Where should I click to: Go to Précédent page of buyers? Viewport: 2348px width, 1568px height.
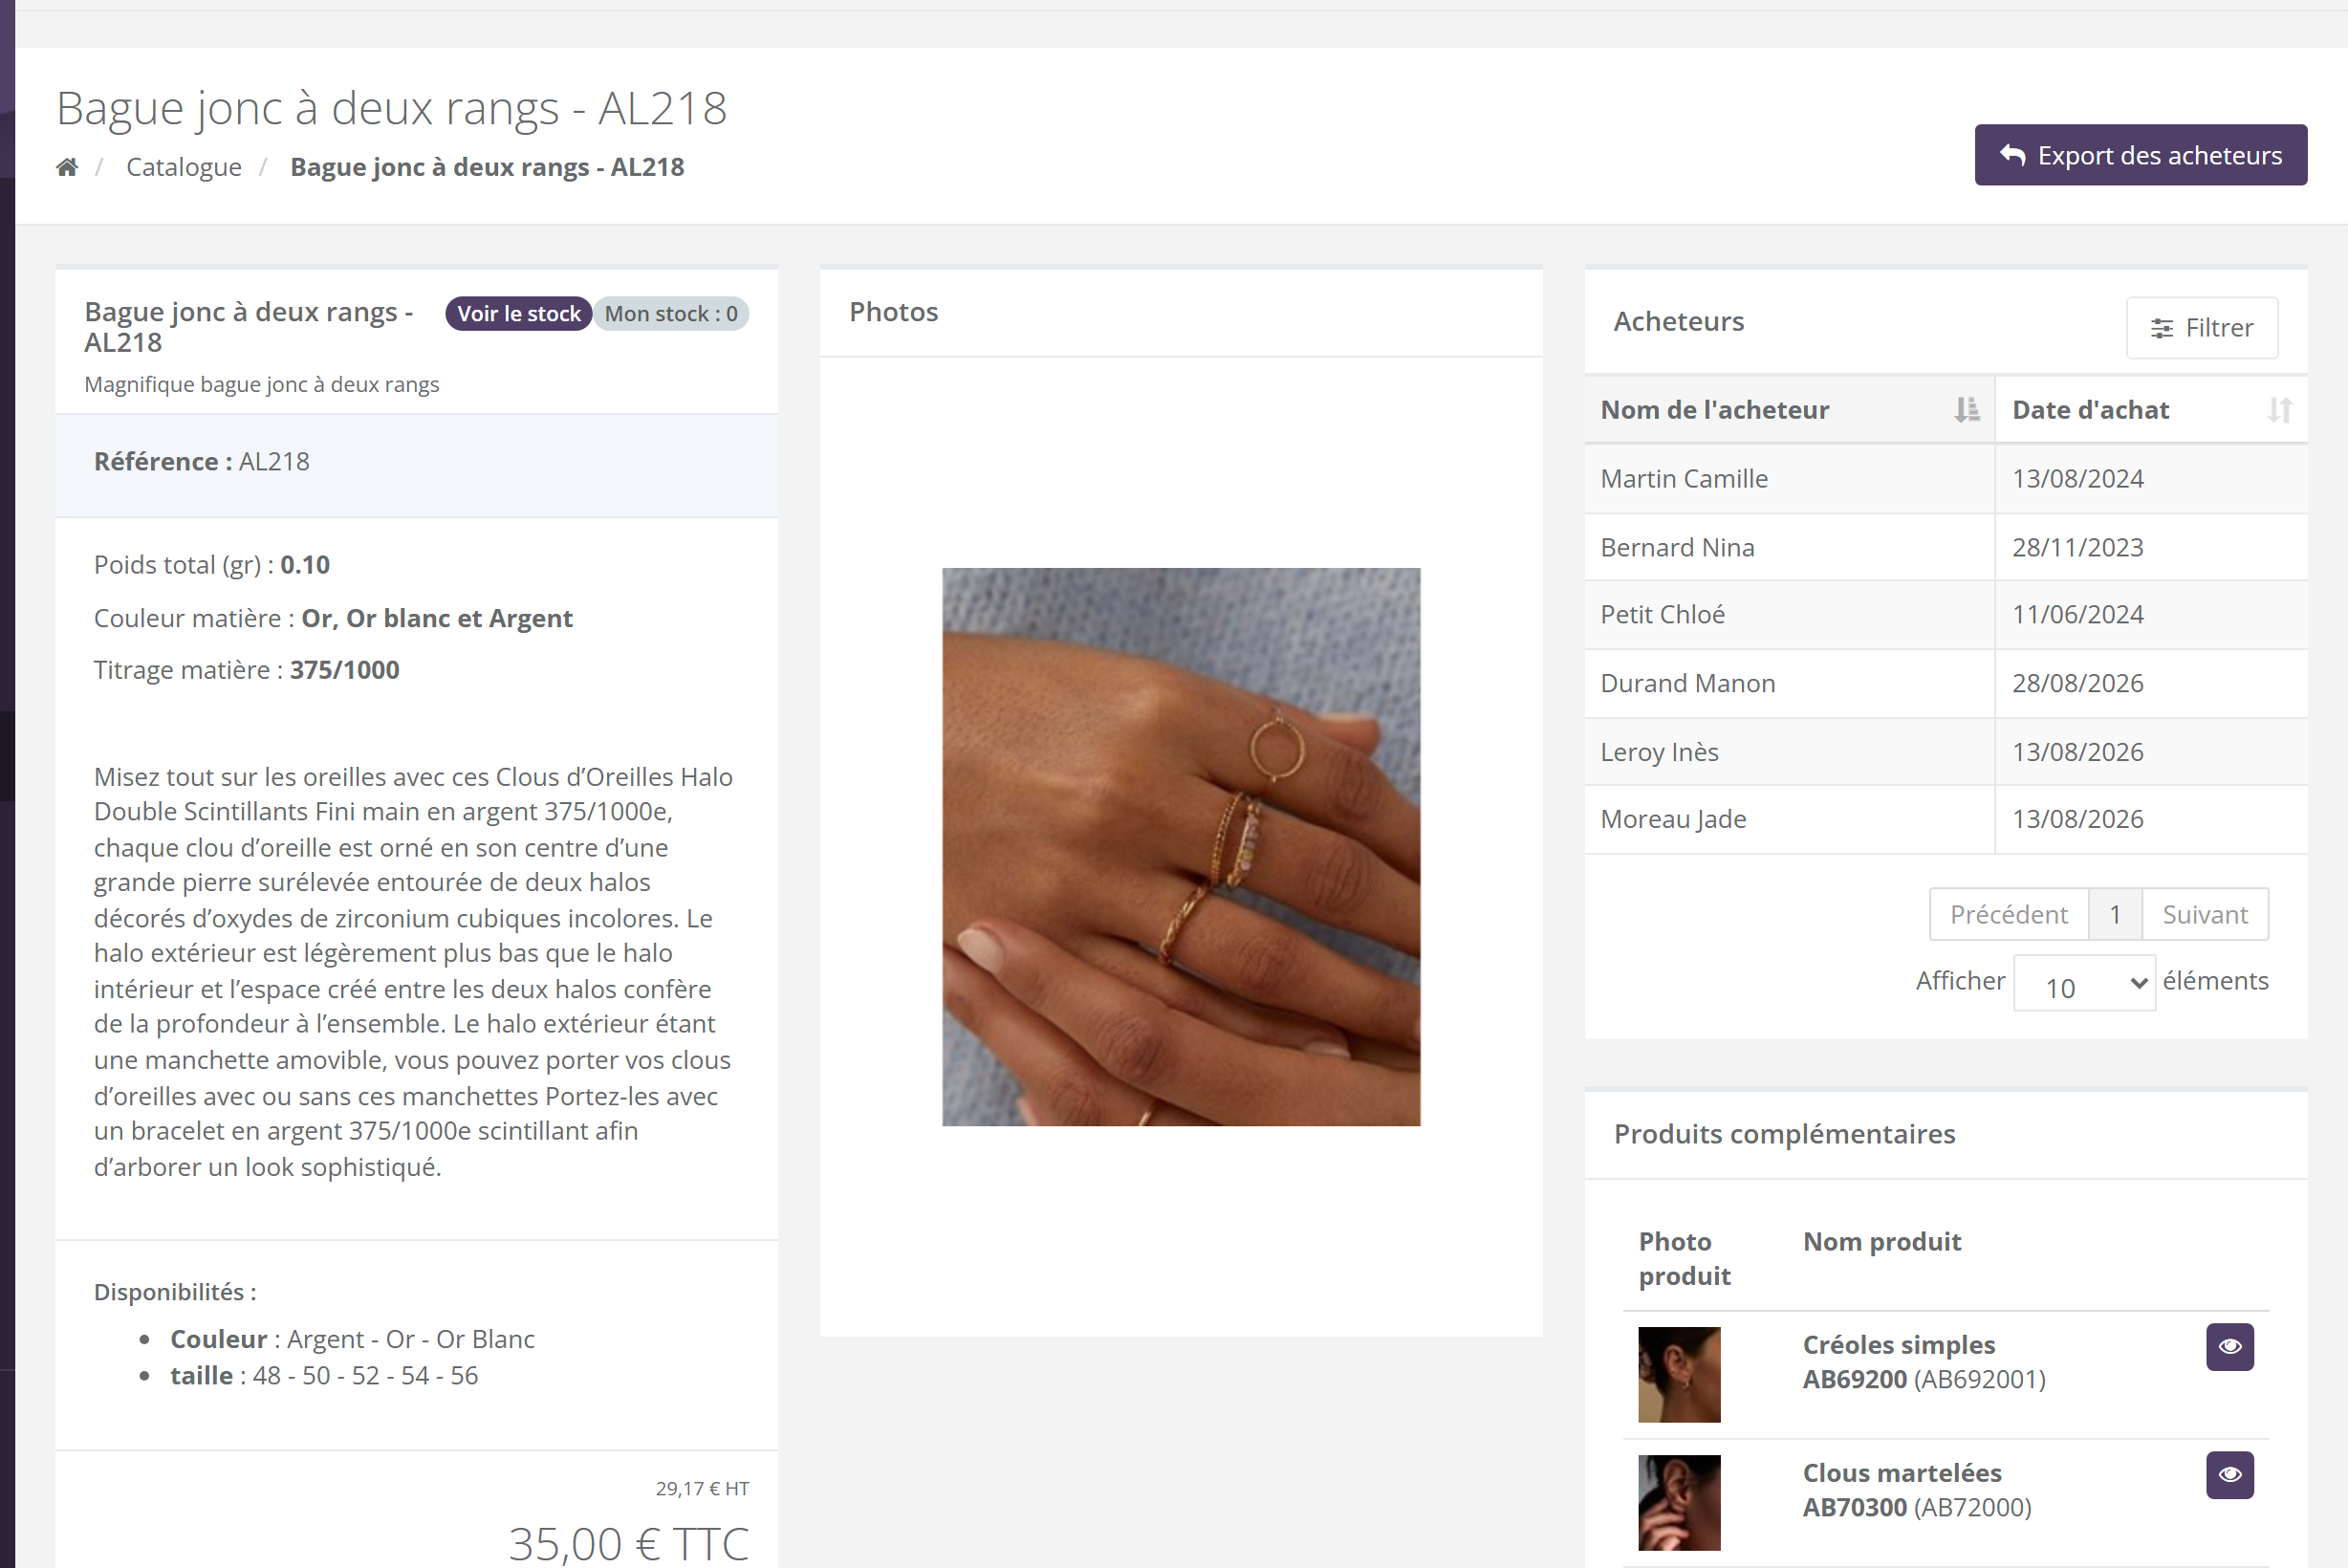(x=2008, y=914)
